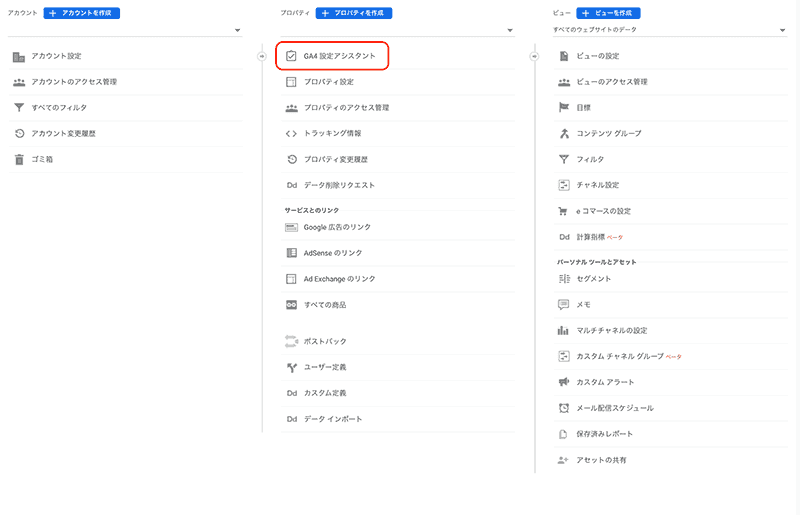Open ビューのアクセス管理 menu item

coord(670,82)
